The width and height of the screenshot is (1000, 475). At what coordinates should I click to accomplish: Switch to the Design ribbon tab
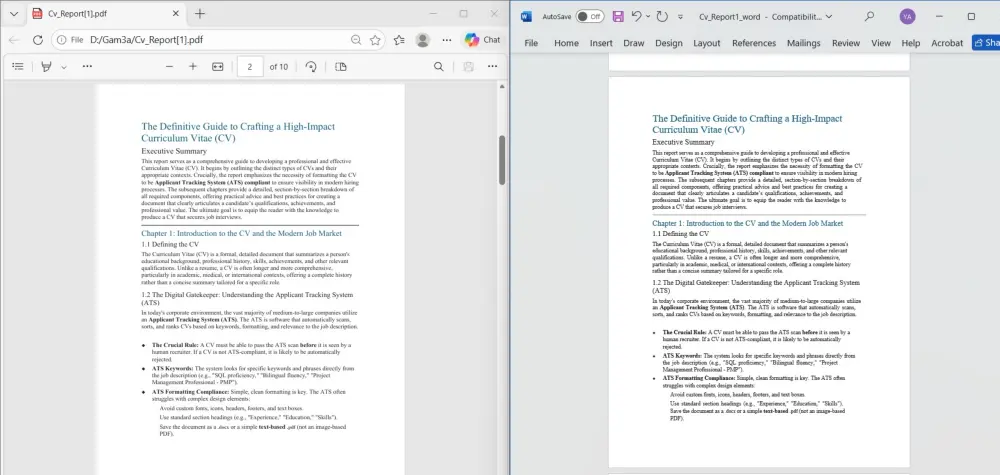(668, 43)
